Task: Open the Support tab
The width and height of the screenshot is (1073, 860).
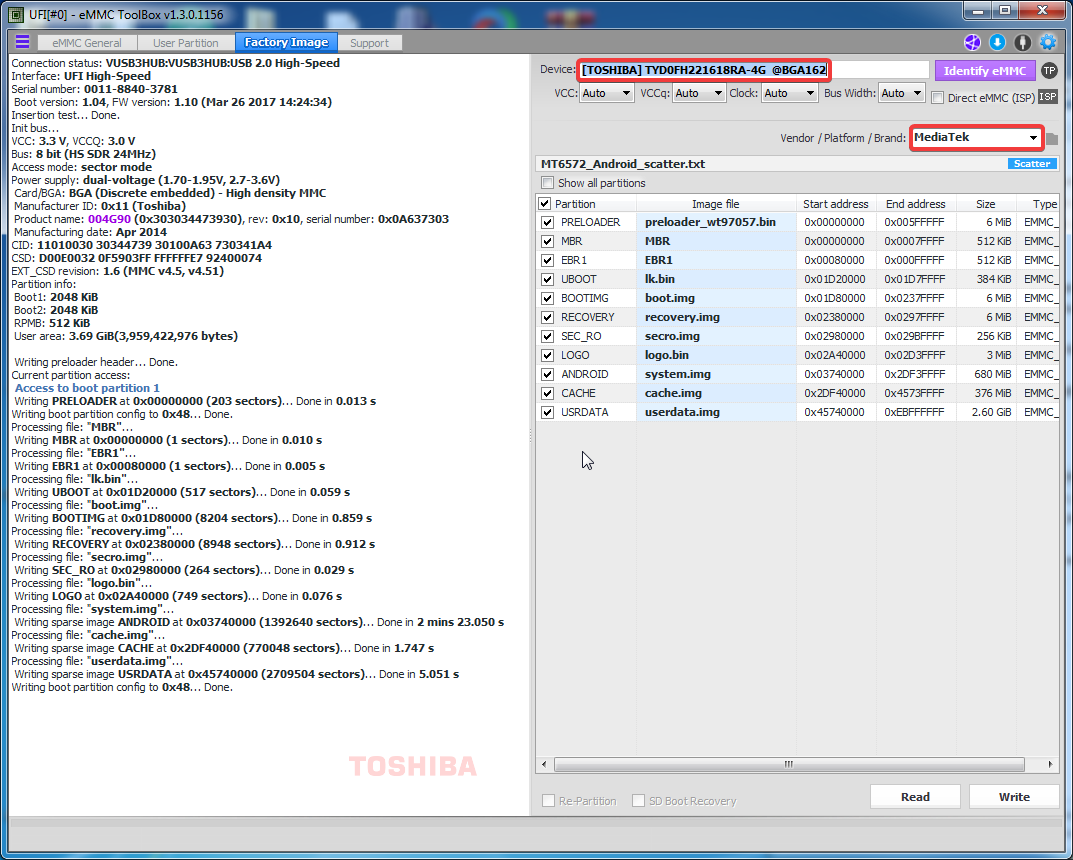Action: click(370, 42)
